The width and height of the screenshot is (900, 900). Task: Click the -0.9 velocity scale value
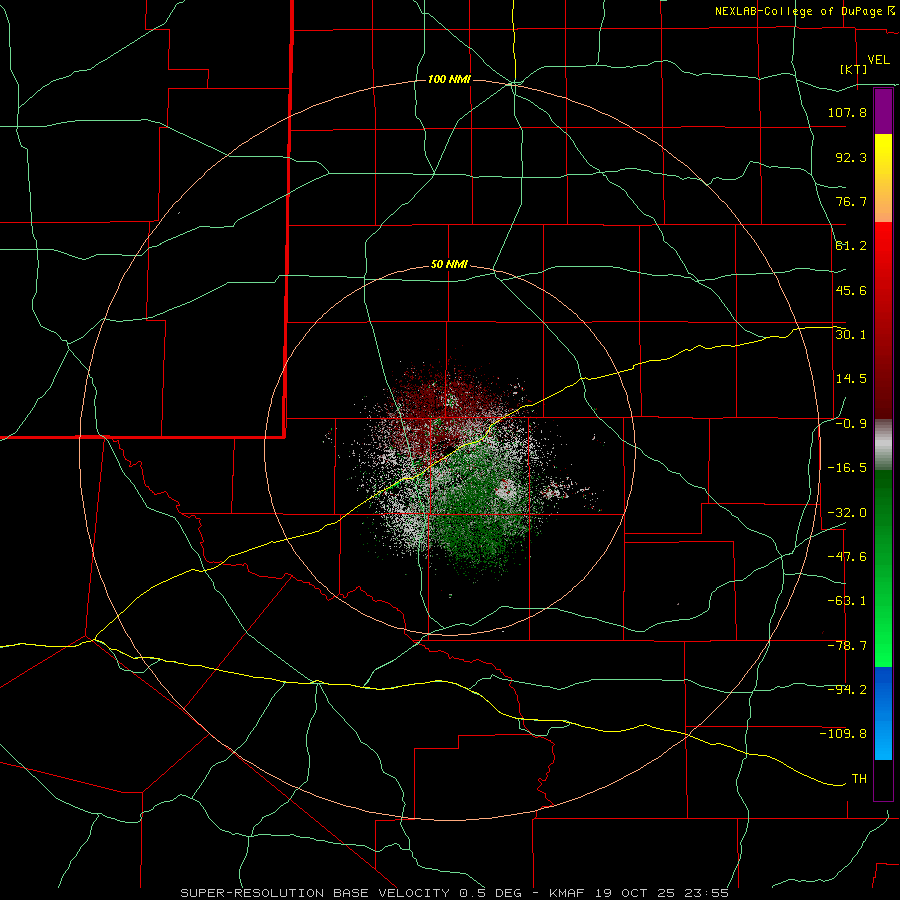851,424
